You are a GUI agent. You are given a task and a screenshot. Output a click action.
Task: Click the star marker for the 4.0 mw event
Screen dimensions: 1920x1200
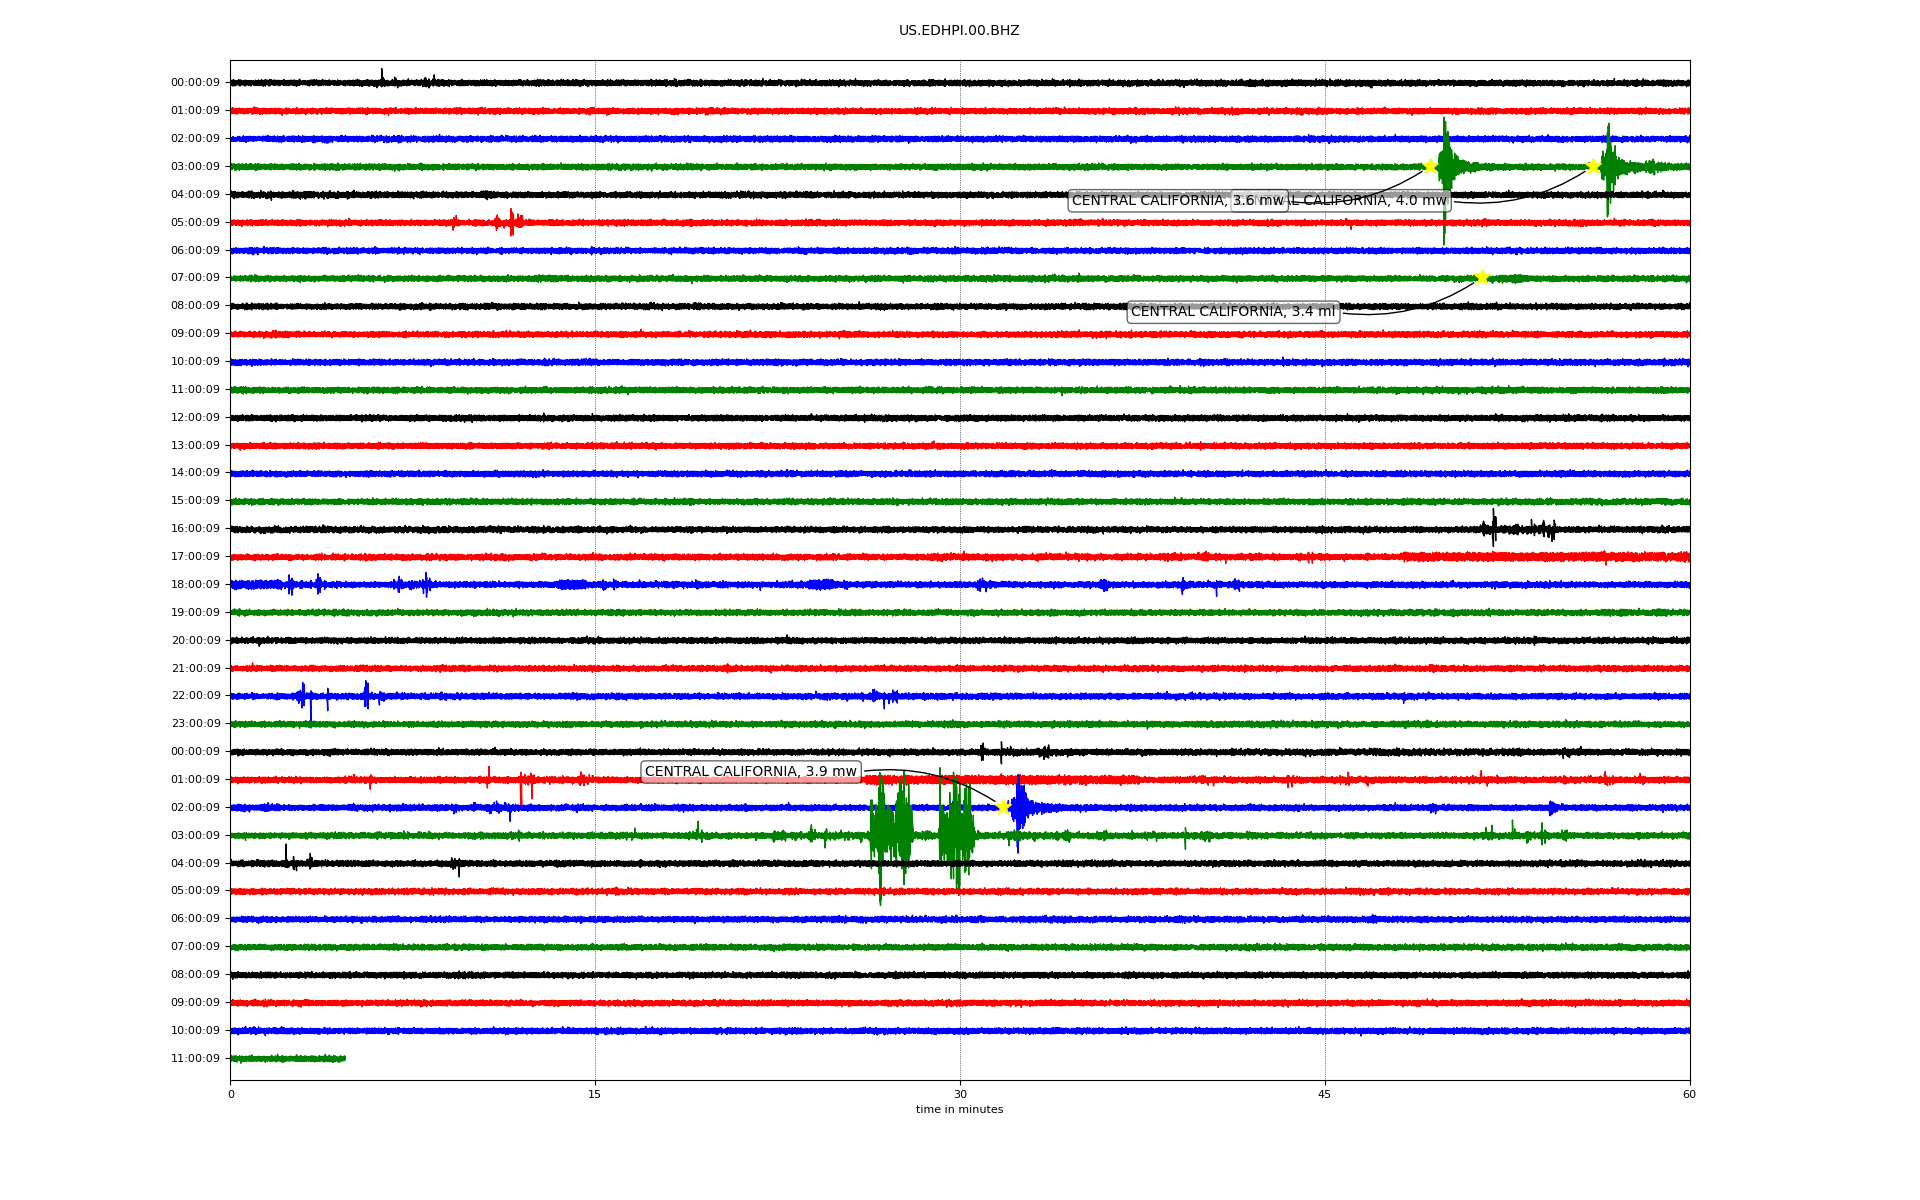tap(1593, 166)
